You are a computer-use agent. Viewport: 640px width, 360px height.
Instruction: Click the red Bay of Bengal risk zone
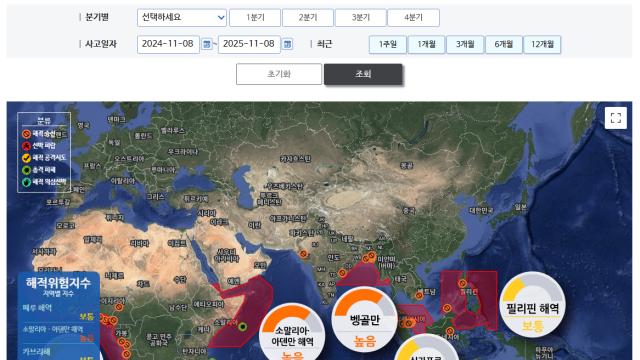[361, 276]
